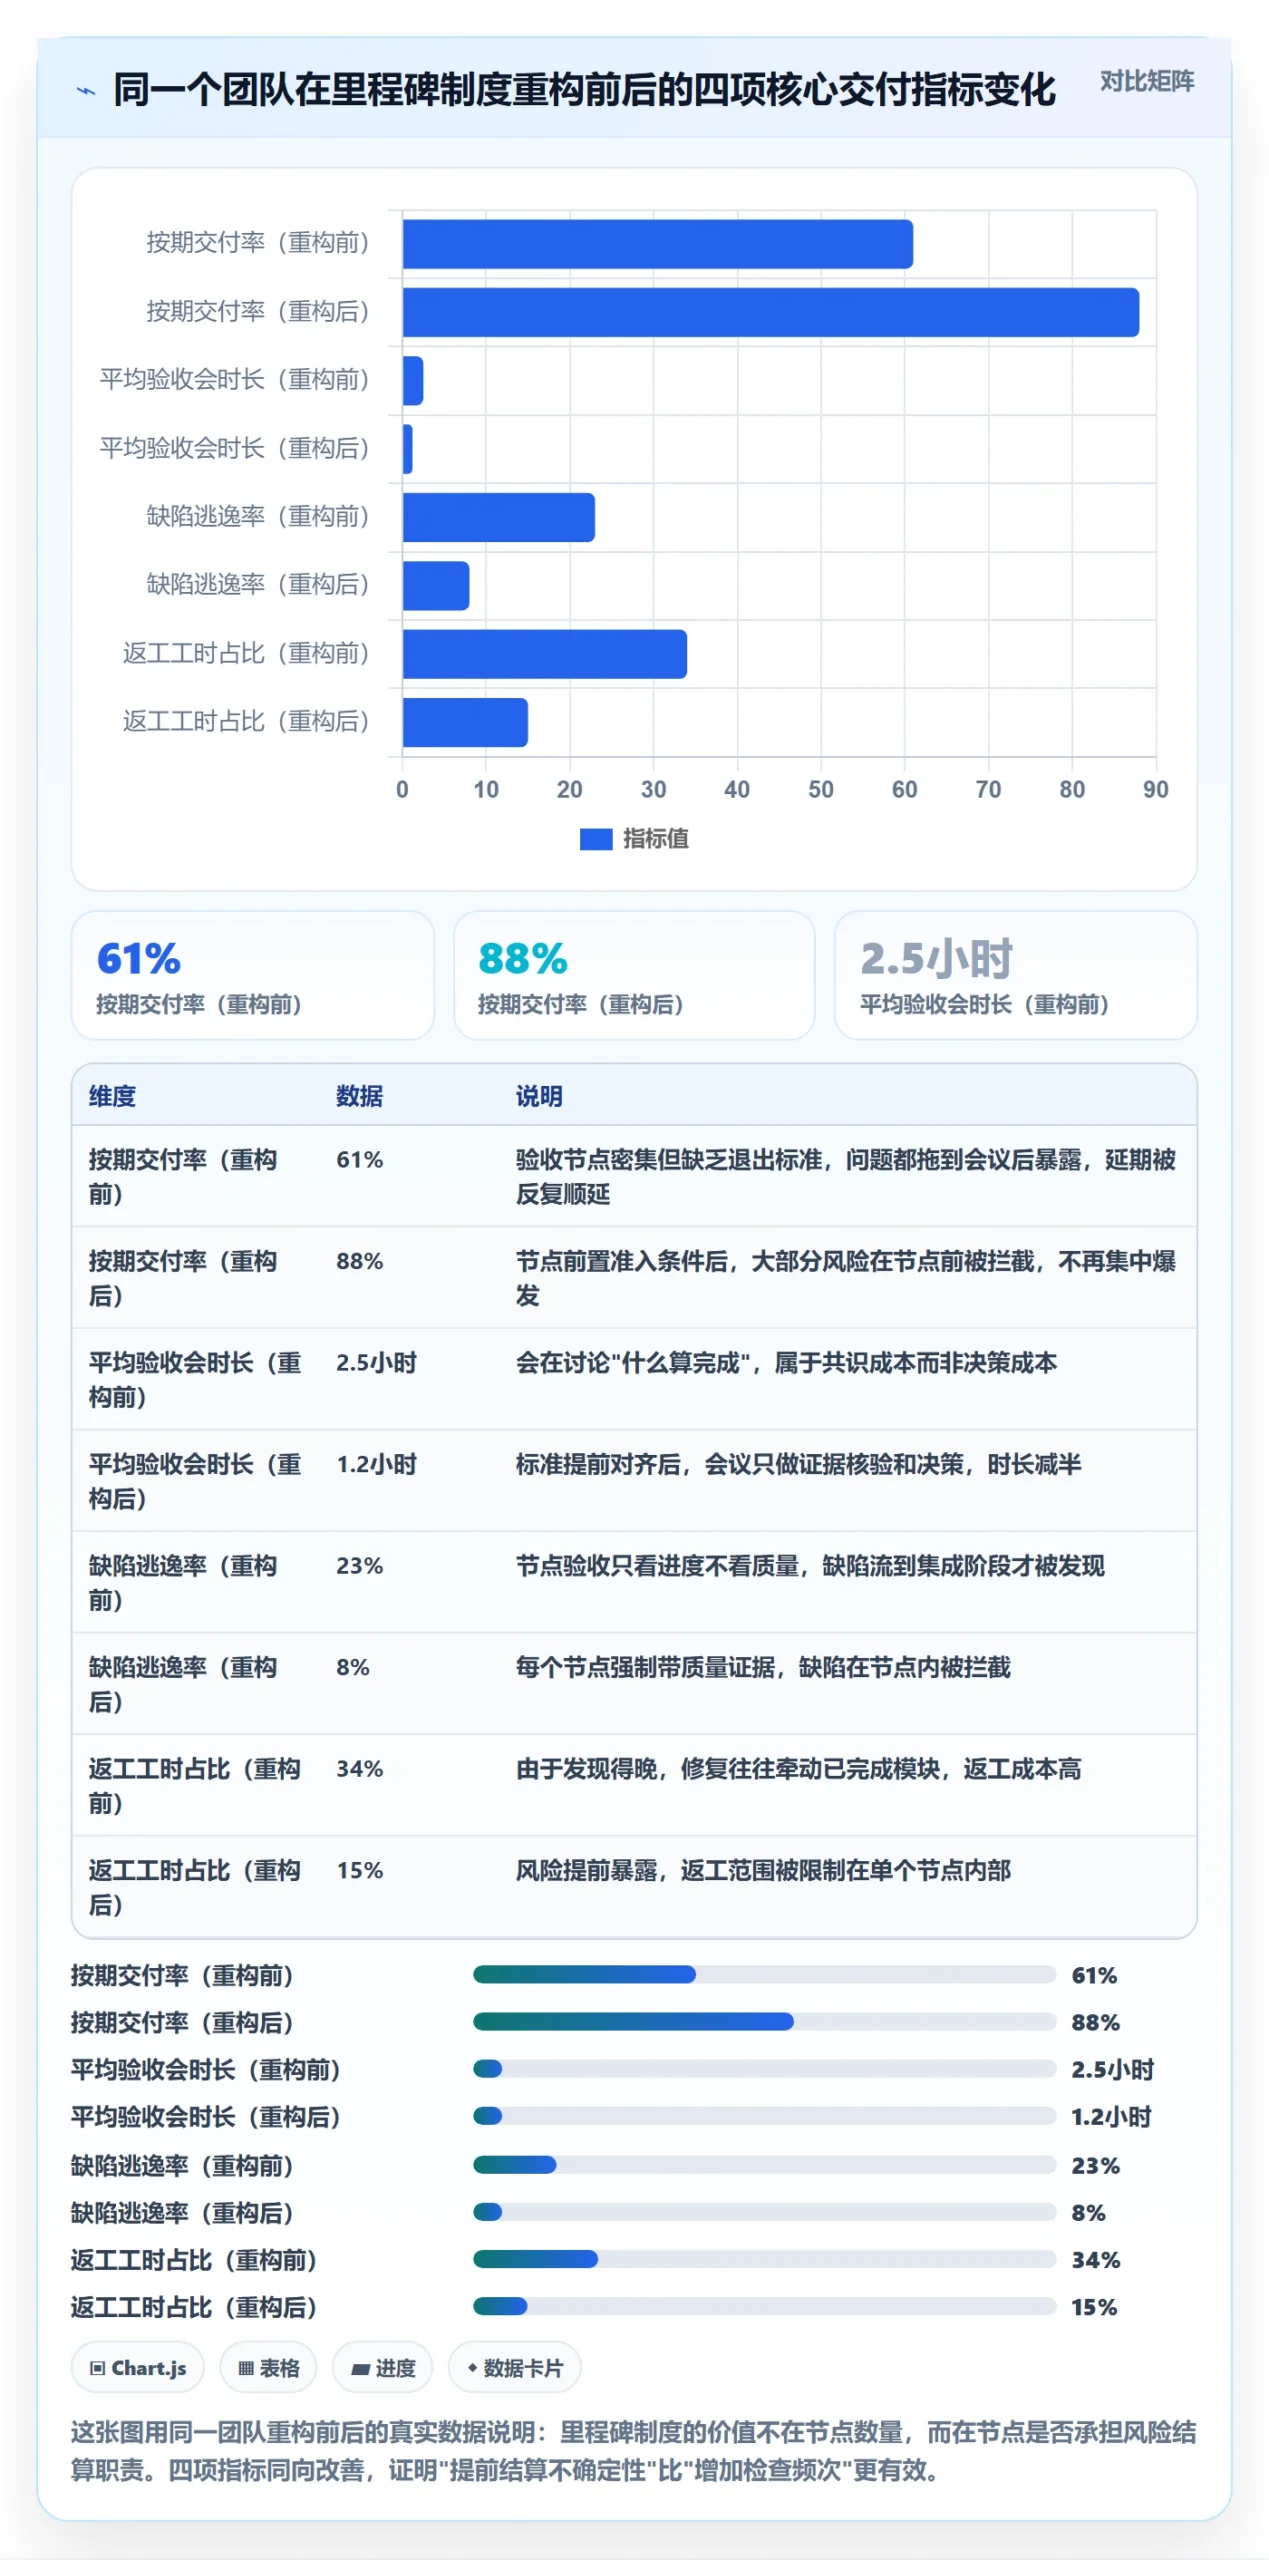Image resolution: width=1269 pixels, height=2560 pixels.
Task: Select table cell with value 1.2小时
Action: [376, 1464]
